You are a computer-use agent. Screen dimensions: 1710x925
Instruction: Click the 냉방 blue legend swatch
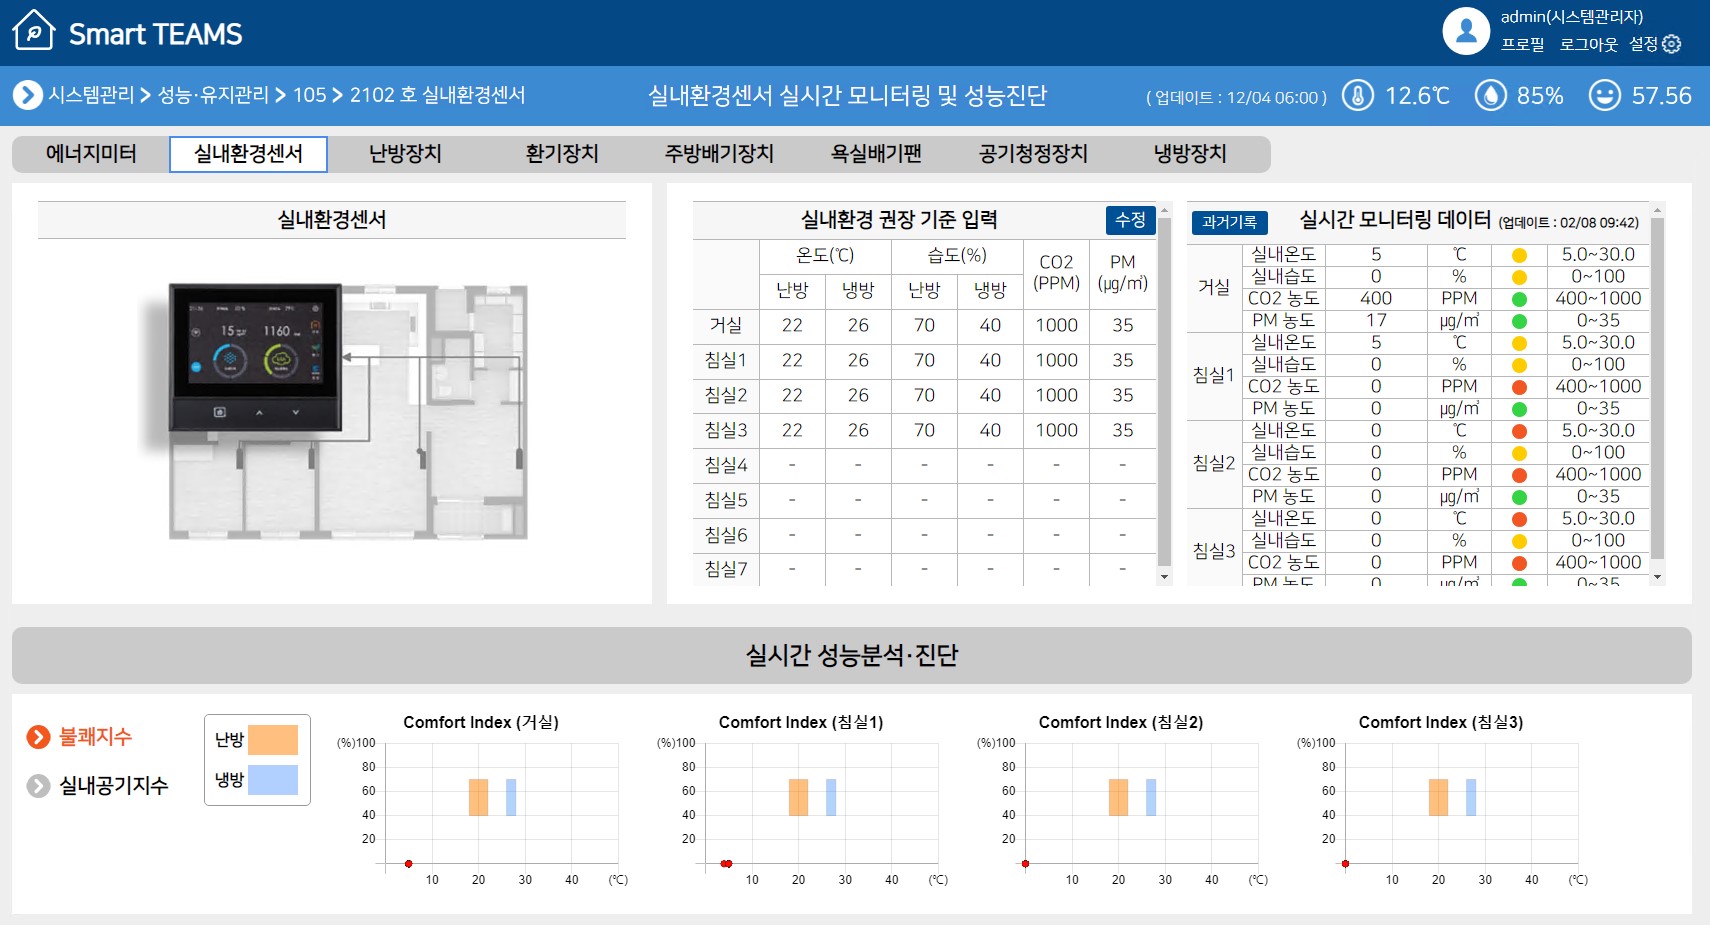pyautogui.click(x=273, y=780)
